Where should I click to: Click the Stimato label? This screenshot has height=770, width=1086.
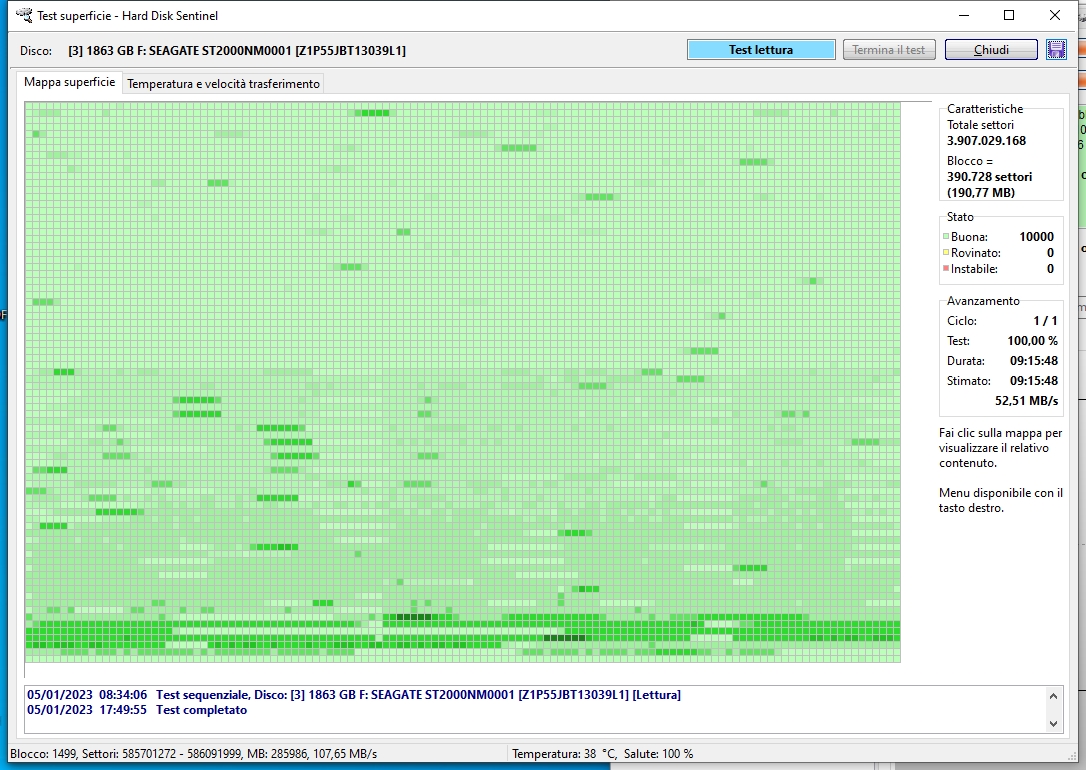968,381
